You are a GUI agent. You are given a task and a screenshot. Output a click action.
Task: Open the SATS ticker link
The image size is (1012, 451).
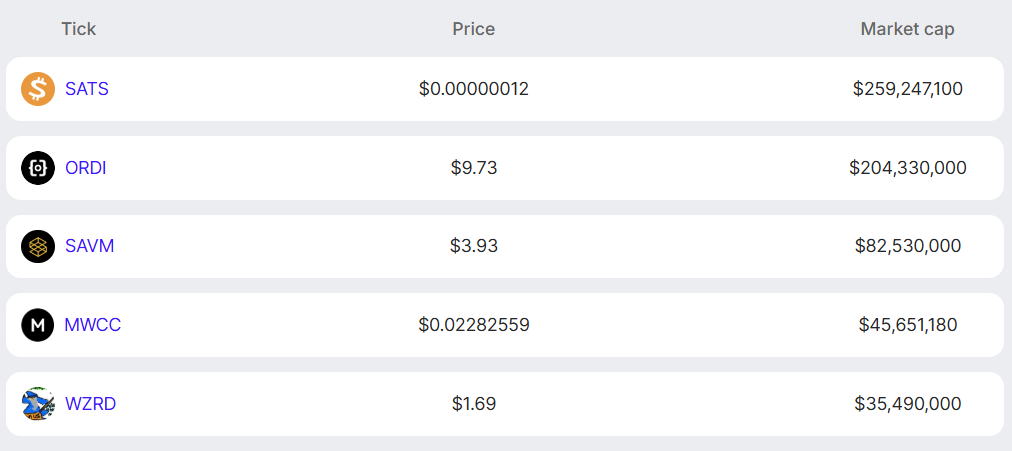(87, 89)
